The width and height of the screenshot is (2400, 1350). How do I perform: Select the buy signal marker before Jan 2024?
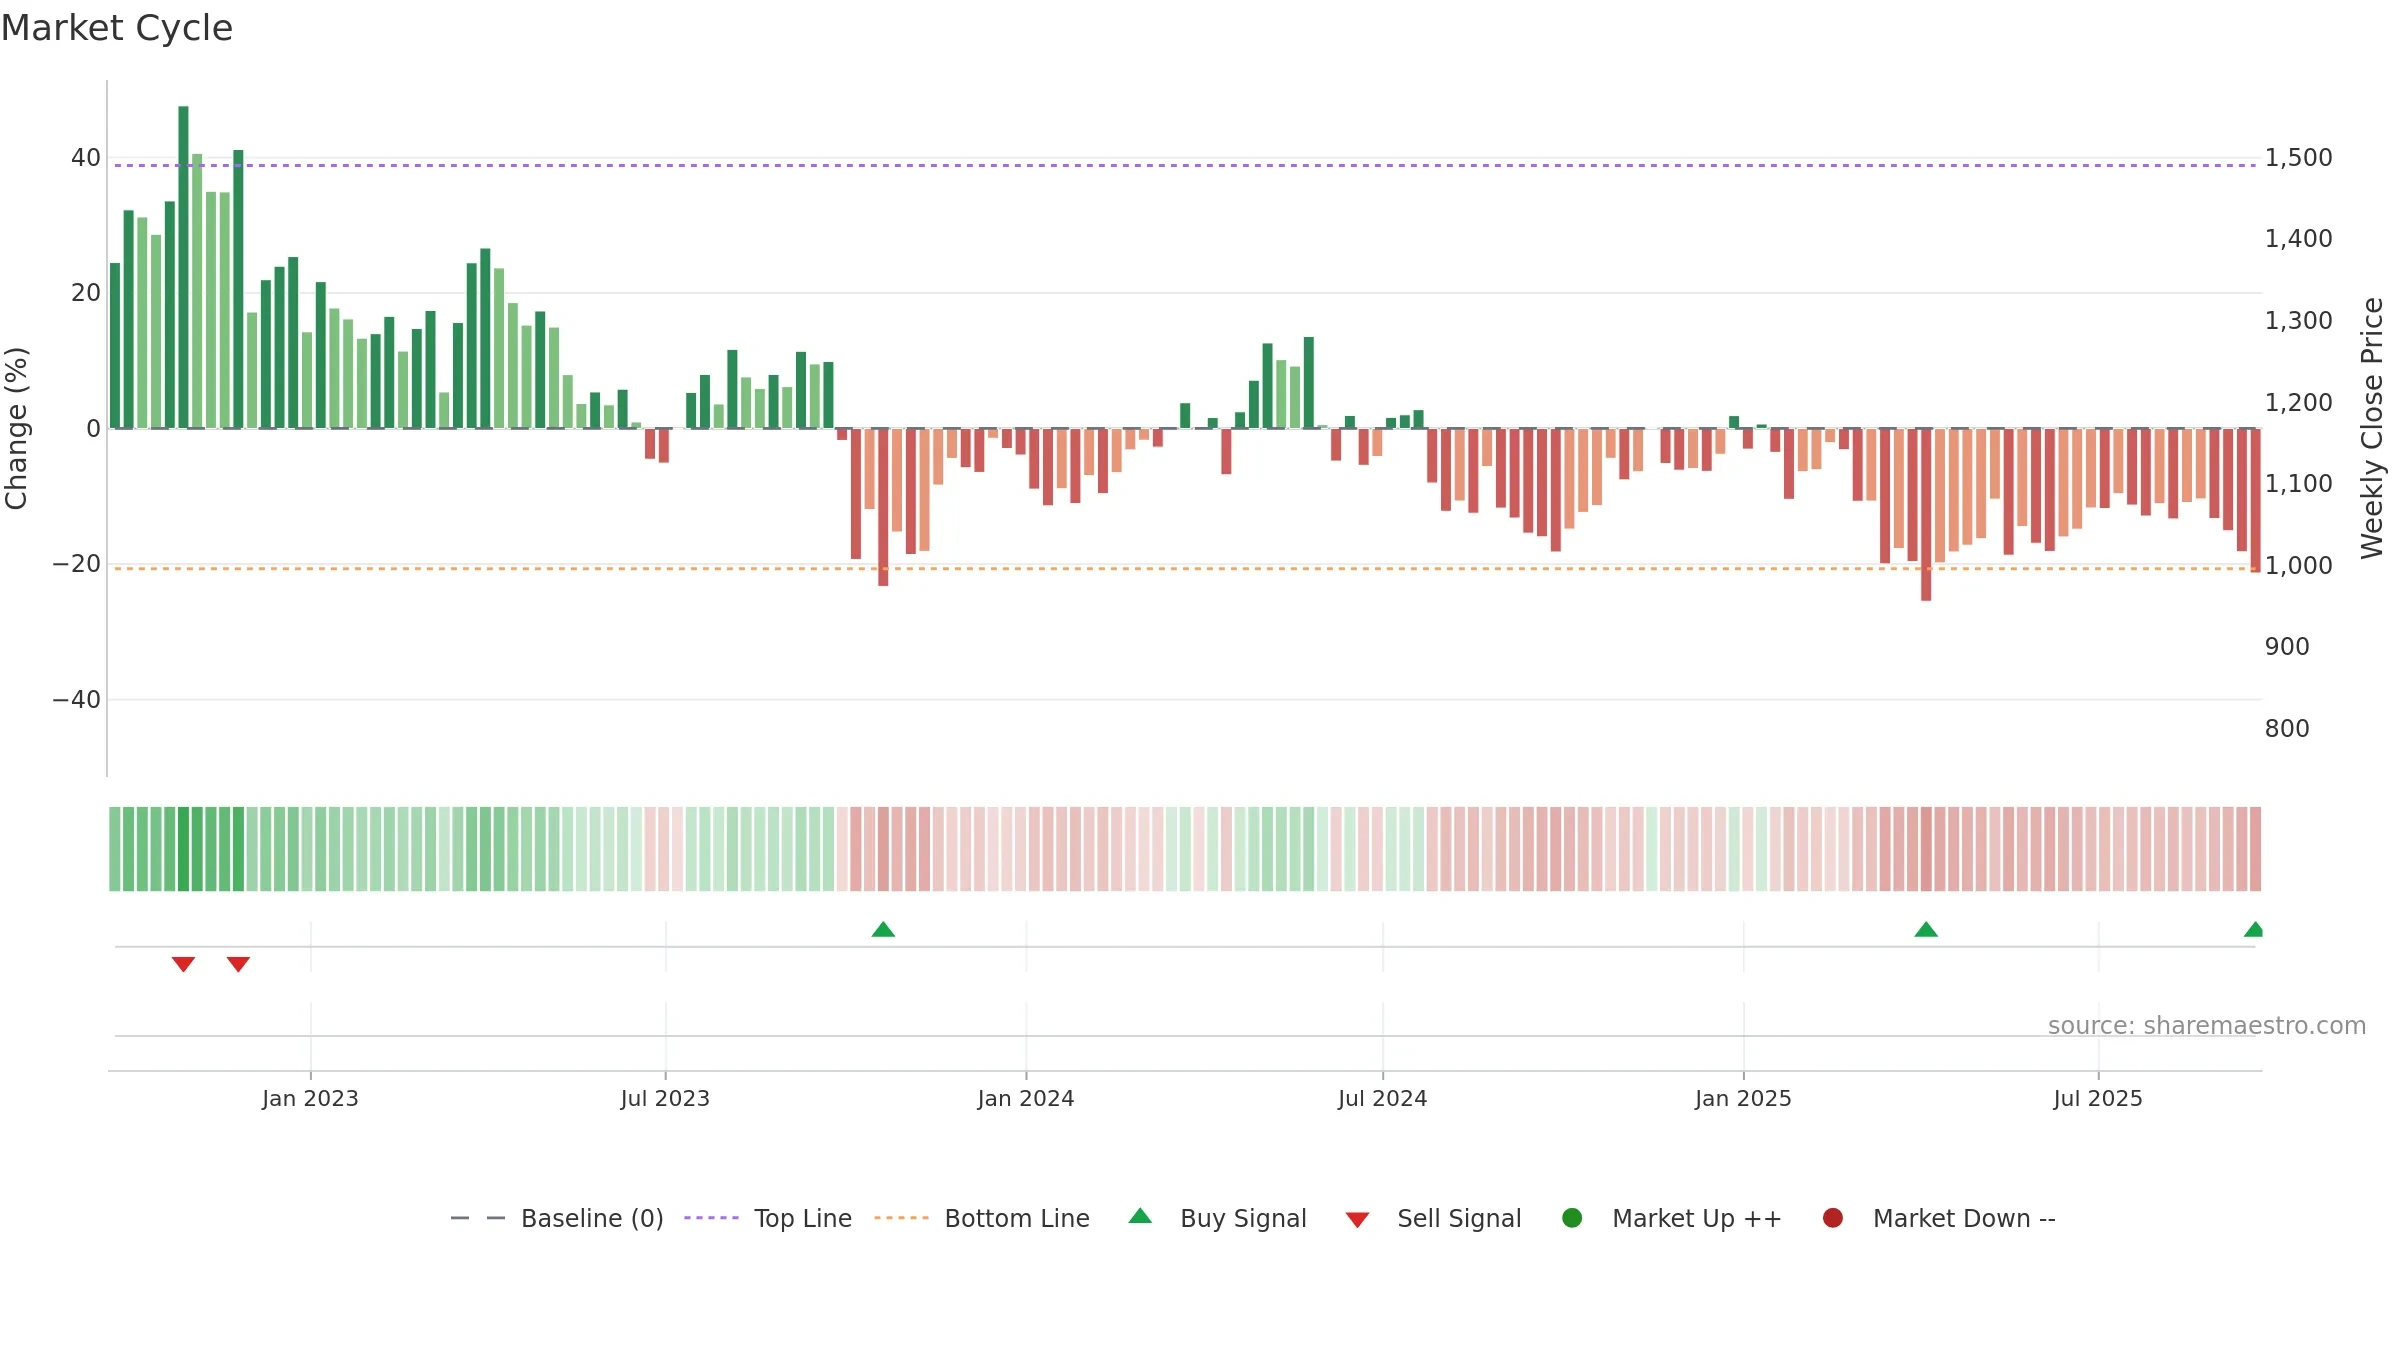point(883,929)
